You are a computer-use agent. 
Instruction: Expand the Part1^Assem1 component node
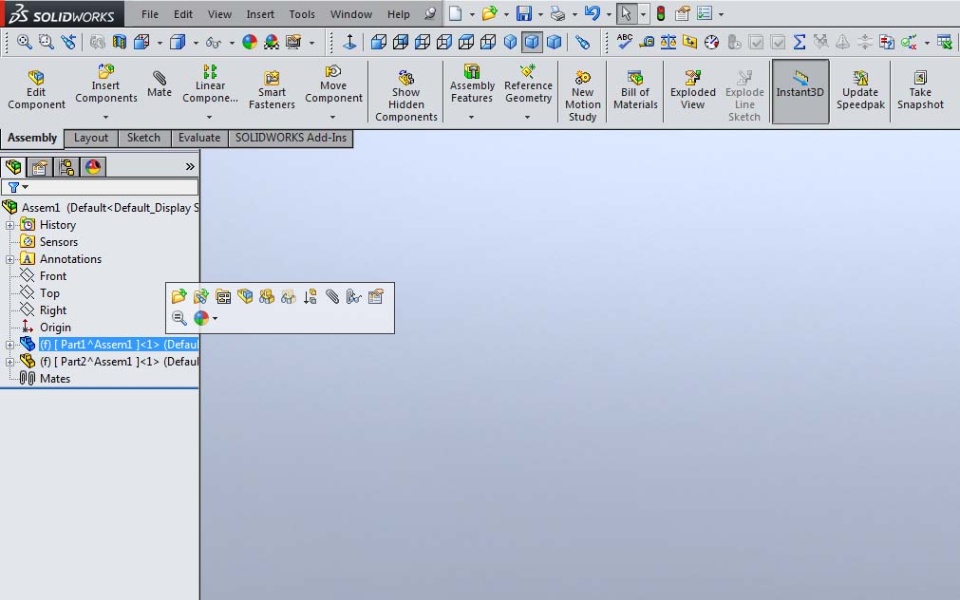[x=10, y=345]
